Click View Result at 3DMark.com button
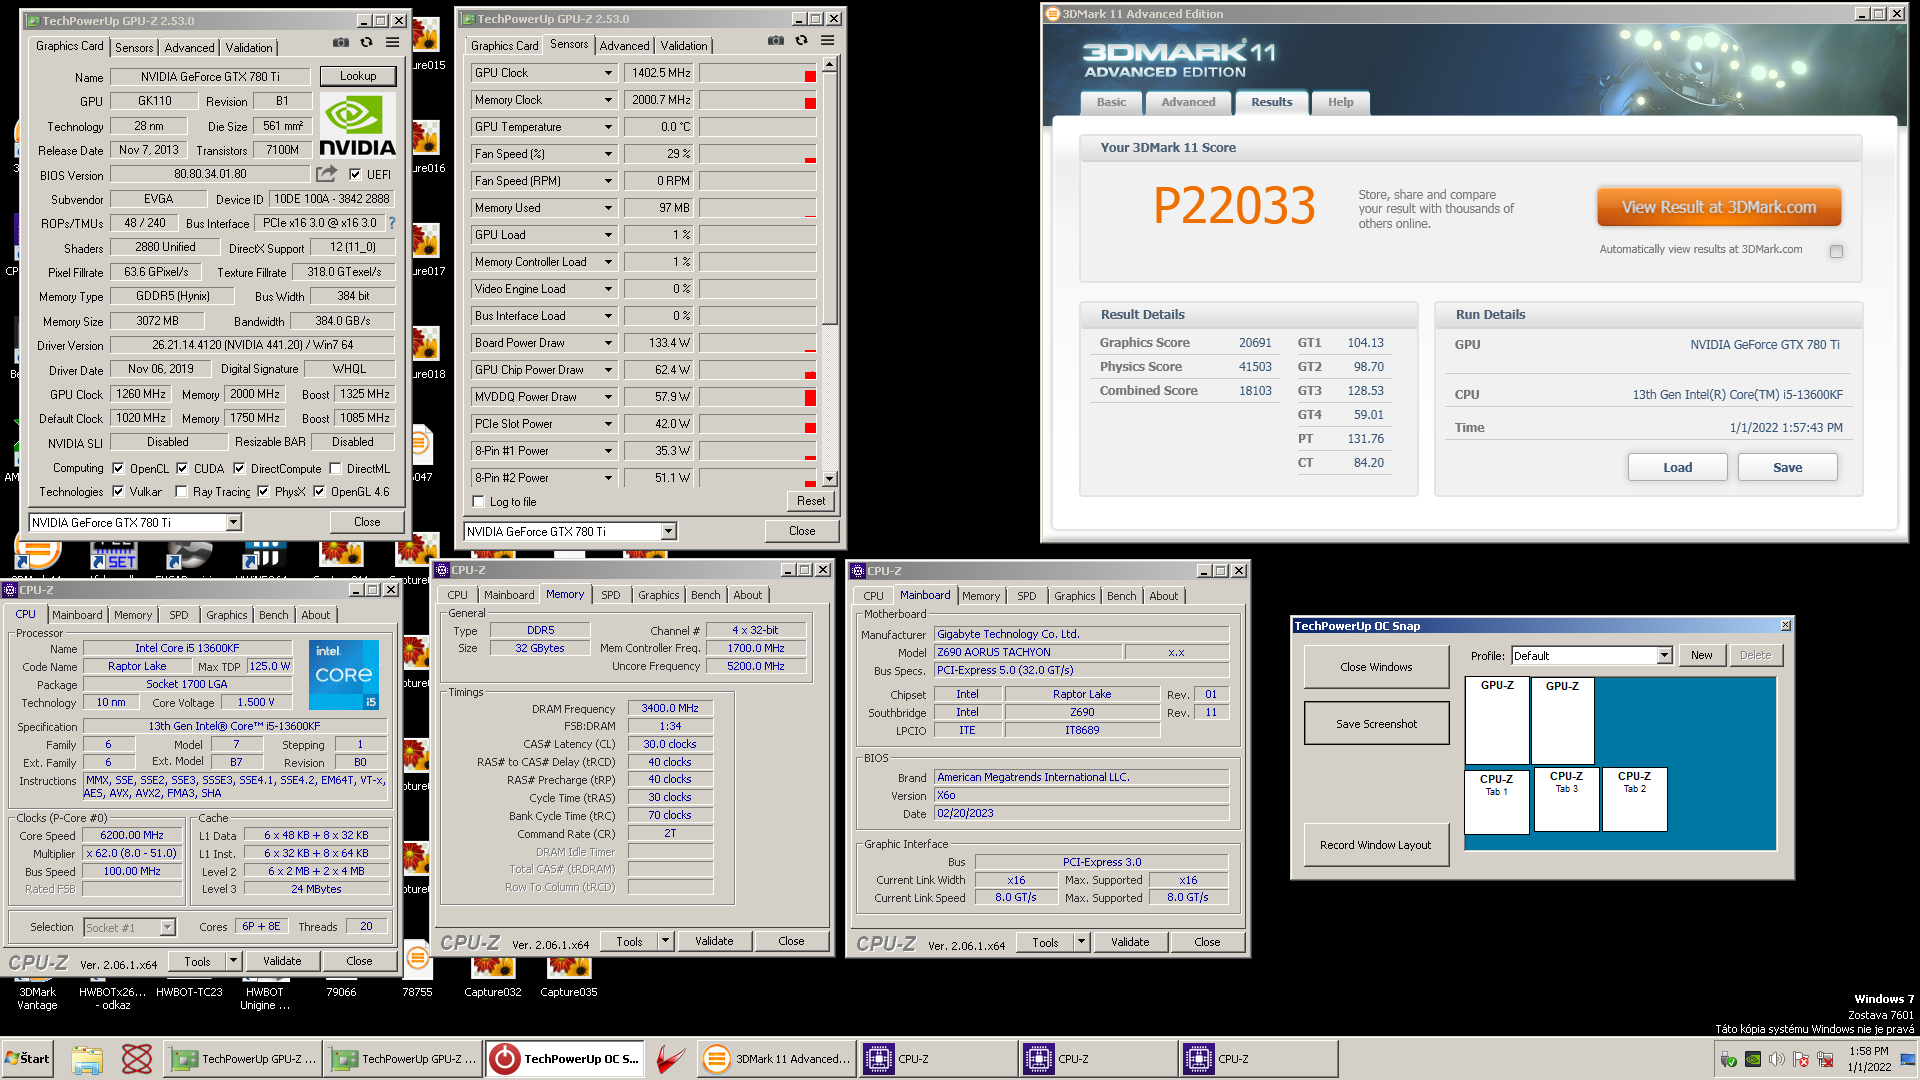This screenshot has height=1080, width=1920. (x=1718, y=207)
